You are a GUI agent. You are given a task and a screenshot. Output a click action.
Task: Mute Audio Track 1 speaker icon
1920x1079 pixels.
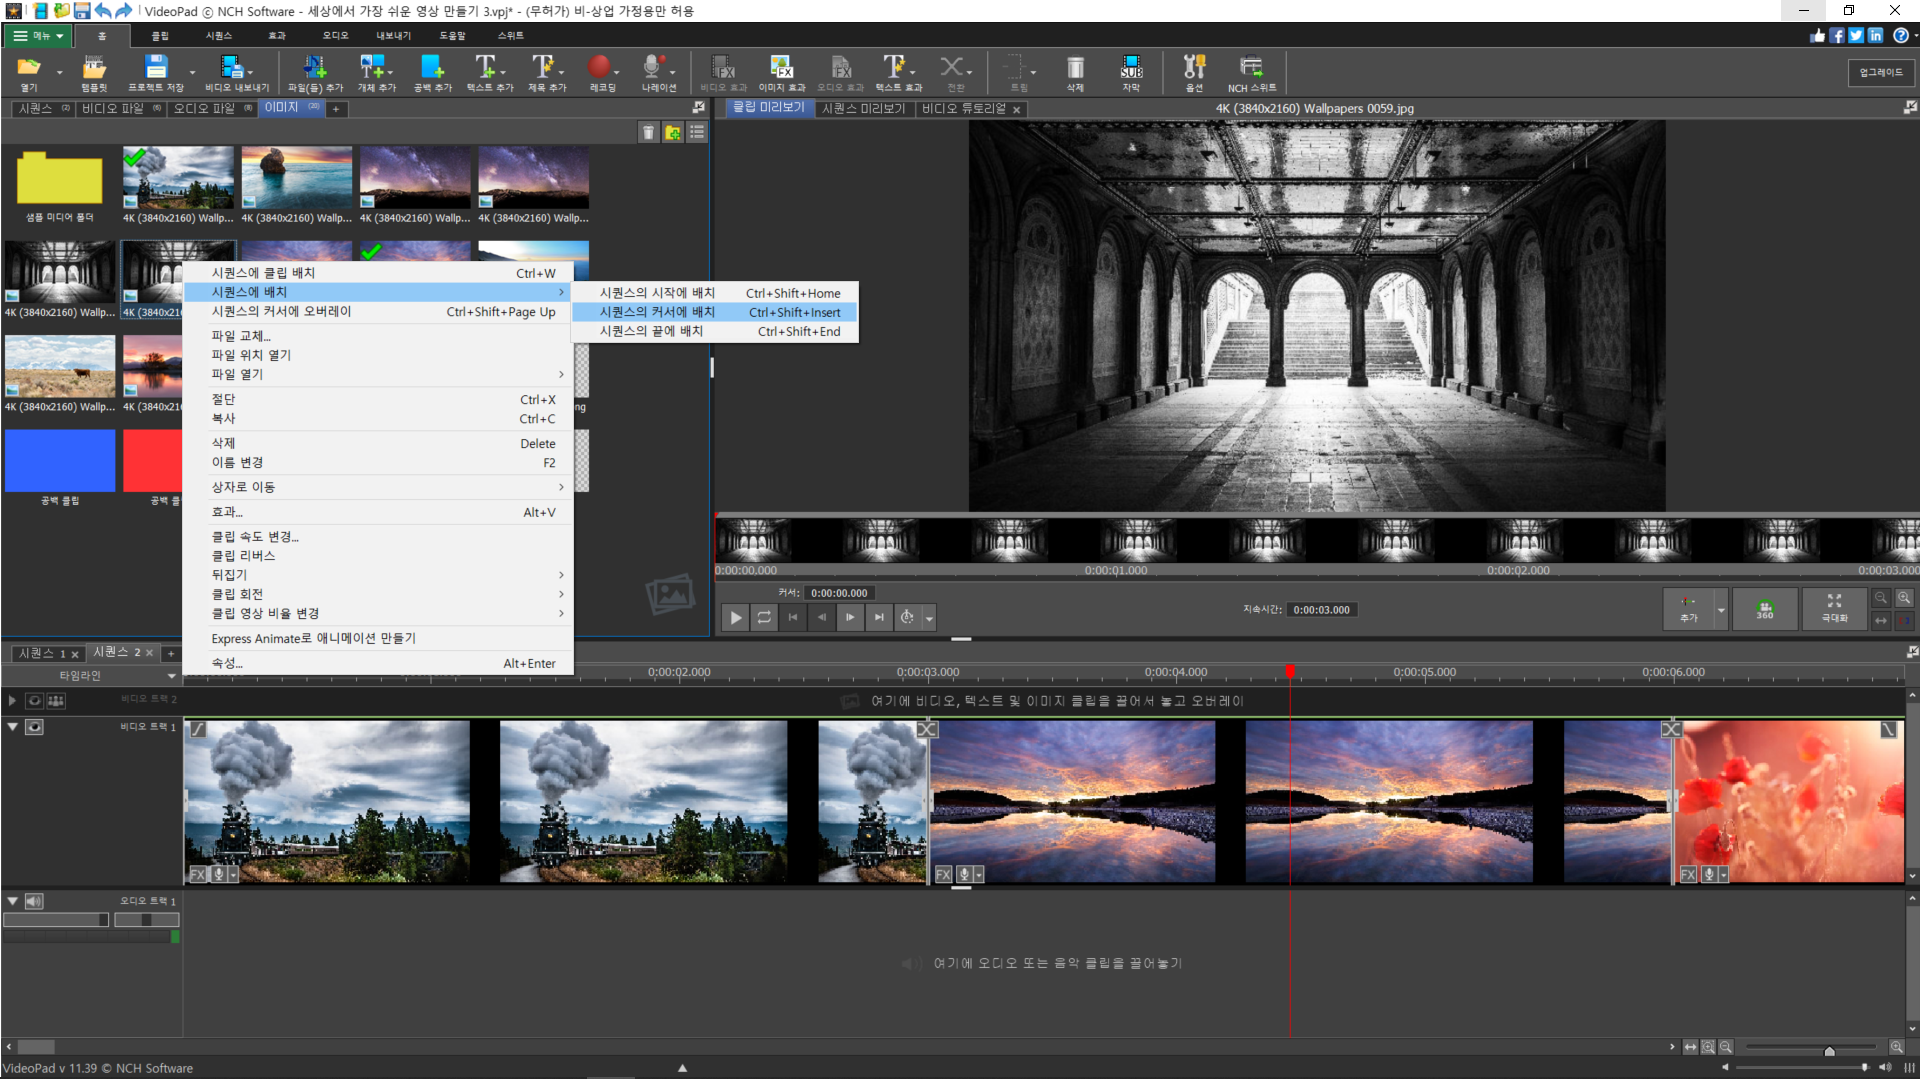click(x=35, y=901)
